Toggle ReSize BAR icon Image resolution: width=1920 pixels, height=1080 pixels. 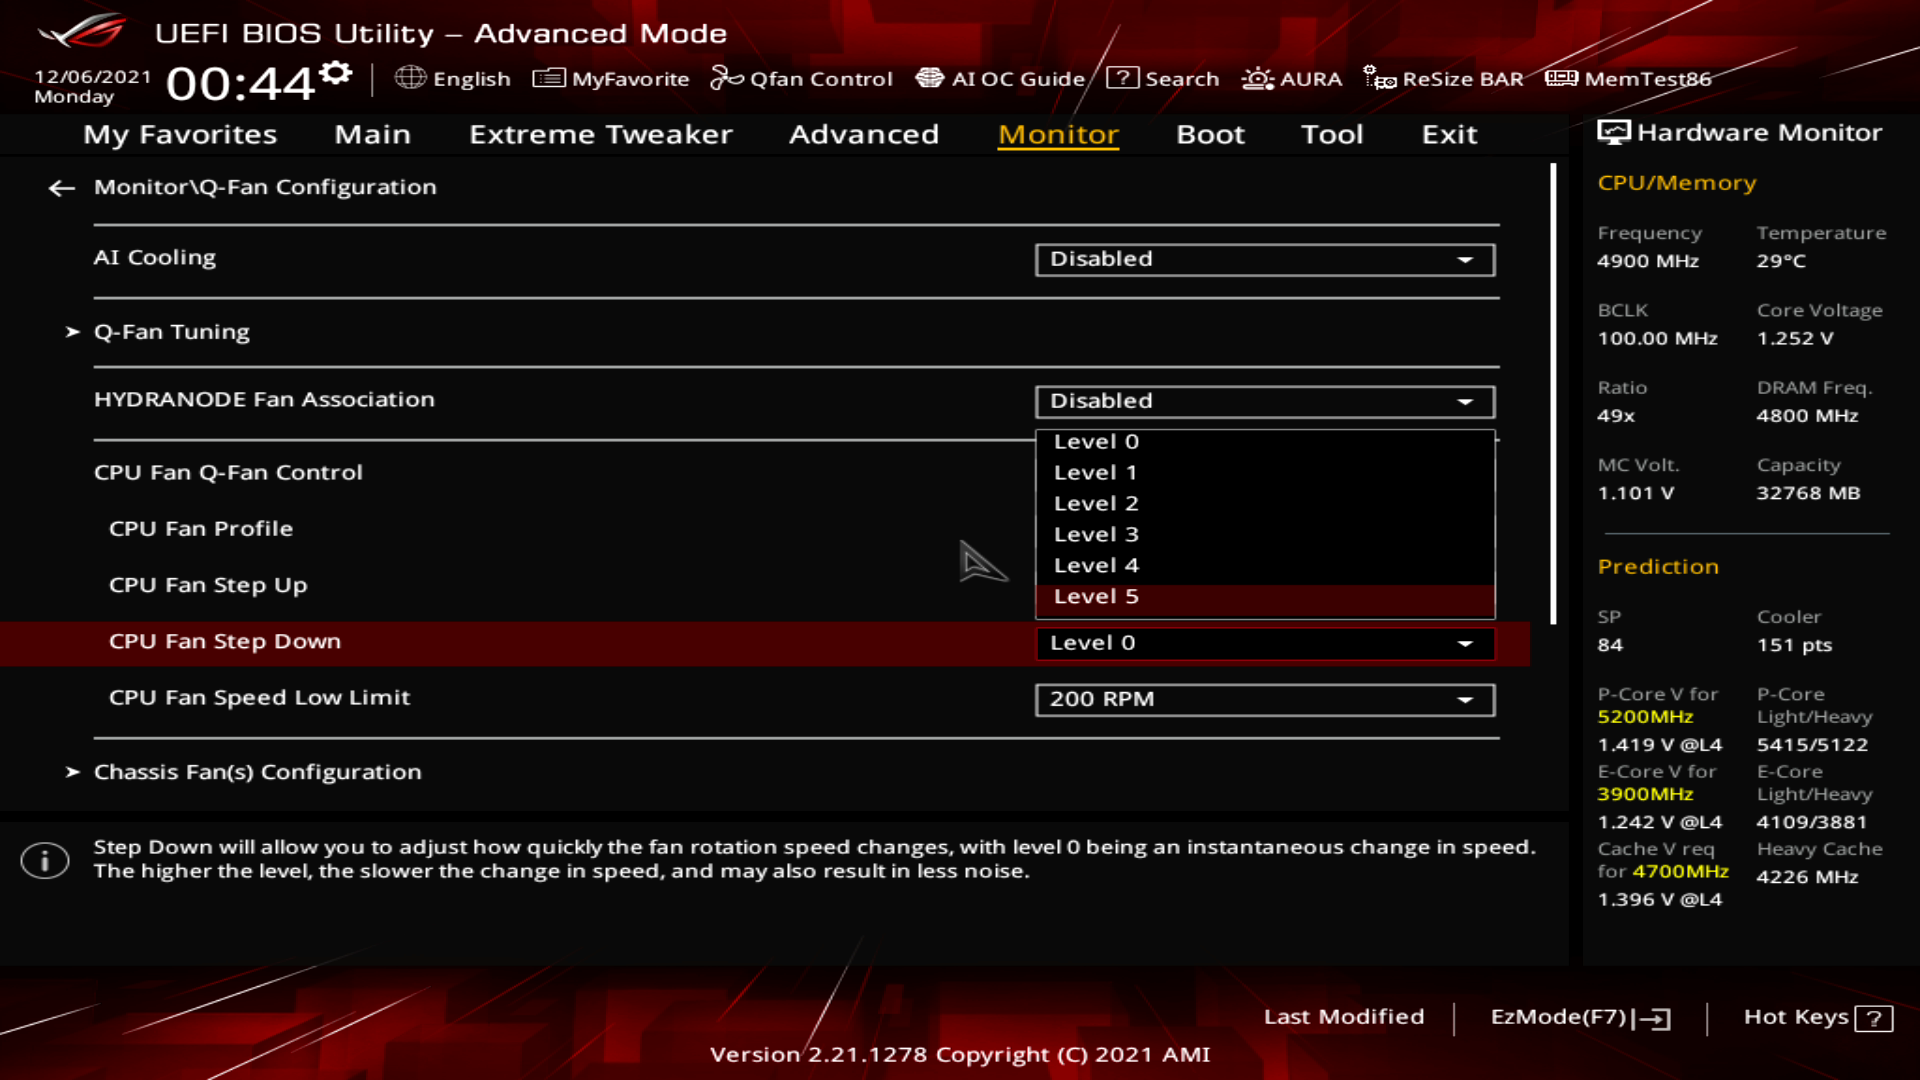(1379, 78)
